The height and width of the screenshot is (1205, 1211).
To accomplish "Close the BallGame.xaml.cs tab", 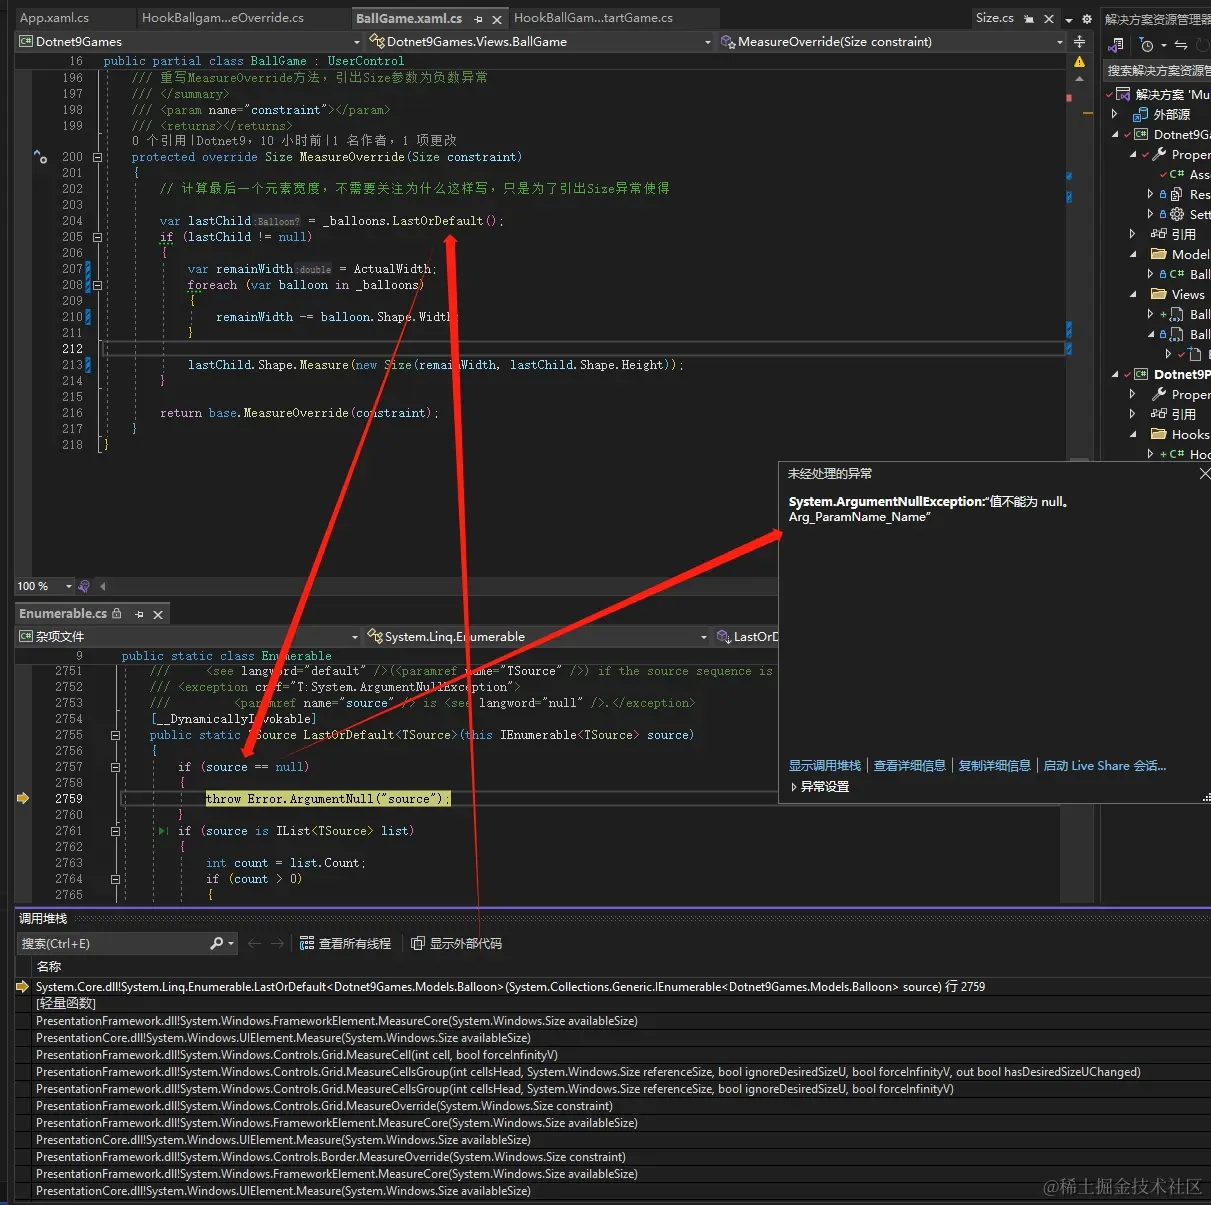I will [x=497, y=19].
